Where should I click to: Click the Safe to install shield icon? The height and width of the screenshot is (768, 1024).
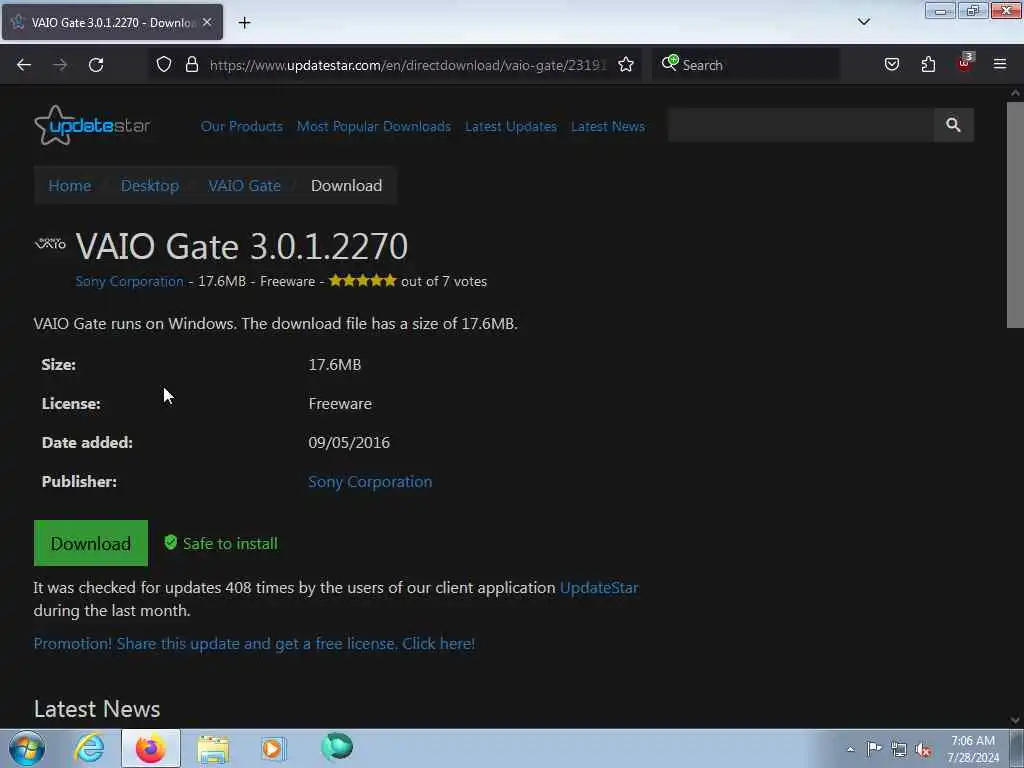click(x=170, y=543)
